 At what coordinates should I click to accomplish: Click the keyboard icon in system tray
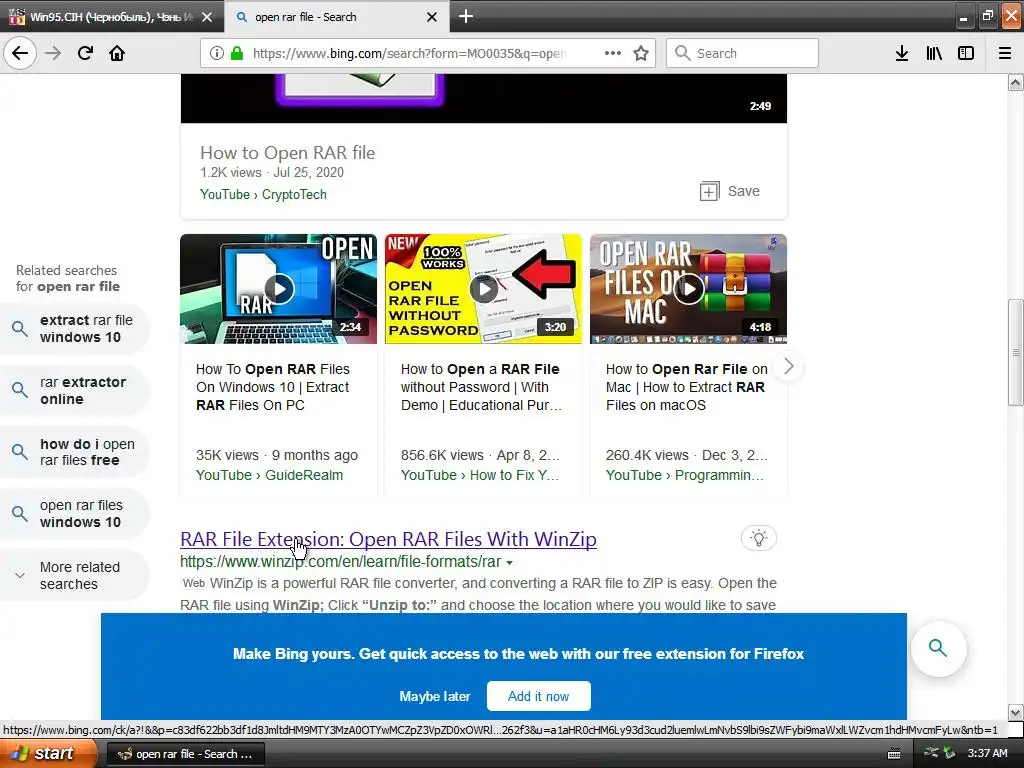tap(894, 754)
